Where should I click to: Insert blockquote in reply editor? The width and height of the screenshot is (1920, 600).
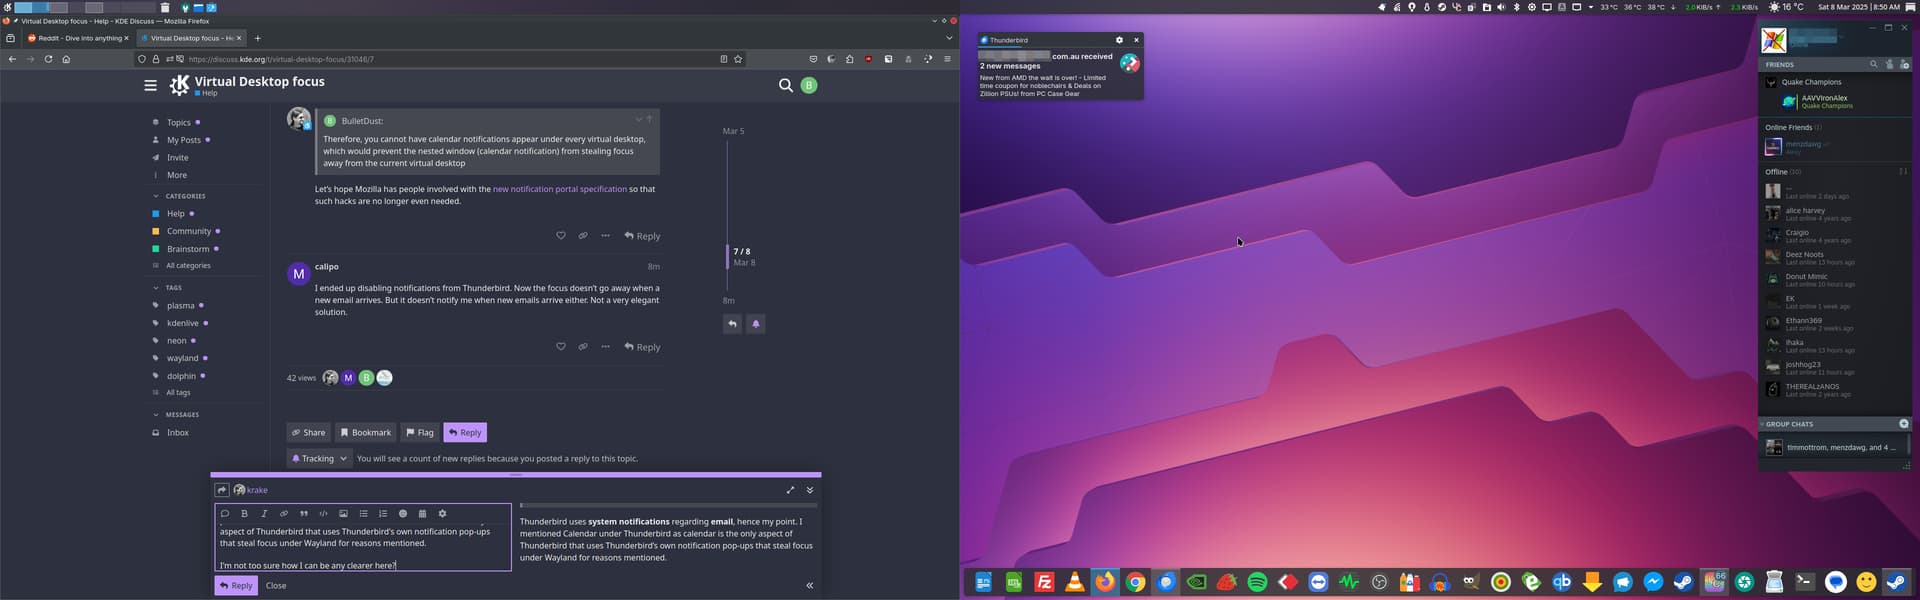click(x=304, y=514)
